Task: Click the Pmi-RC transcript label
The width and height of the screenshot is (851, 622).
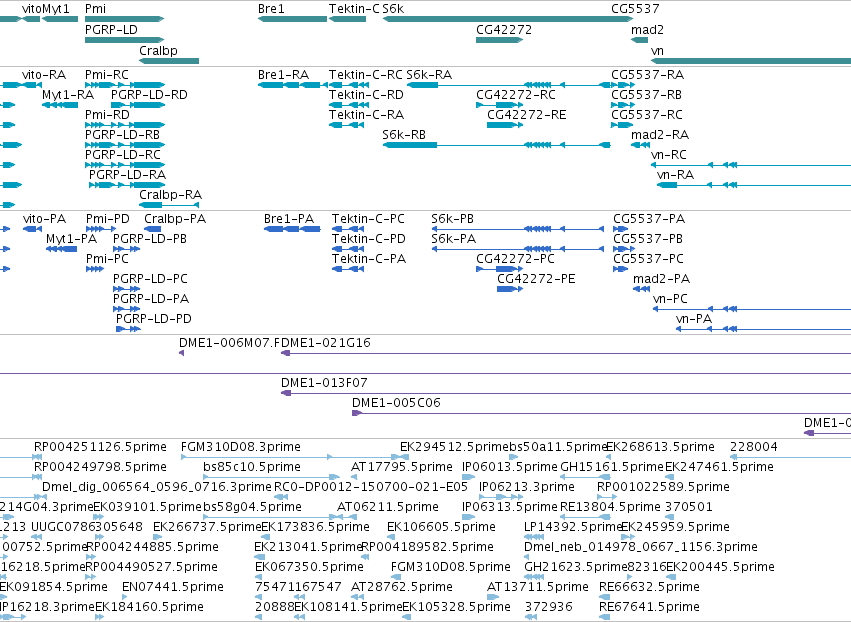Action: click(107, 74)
